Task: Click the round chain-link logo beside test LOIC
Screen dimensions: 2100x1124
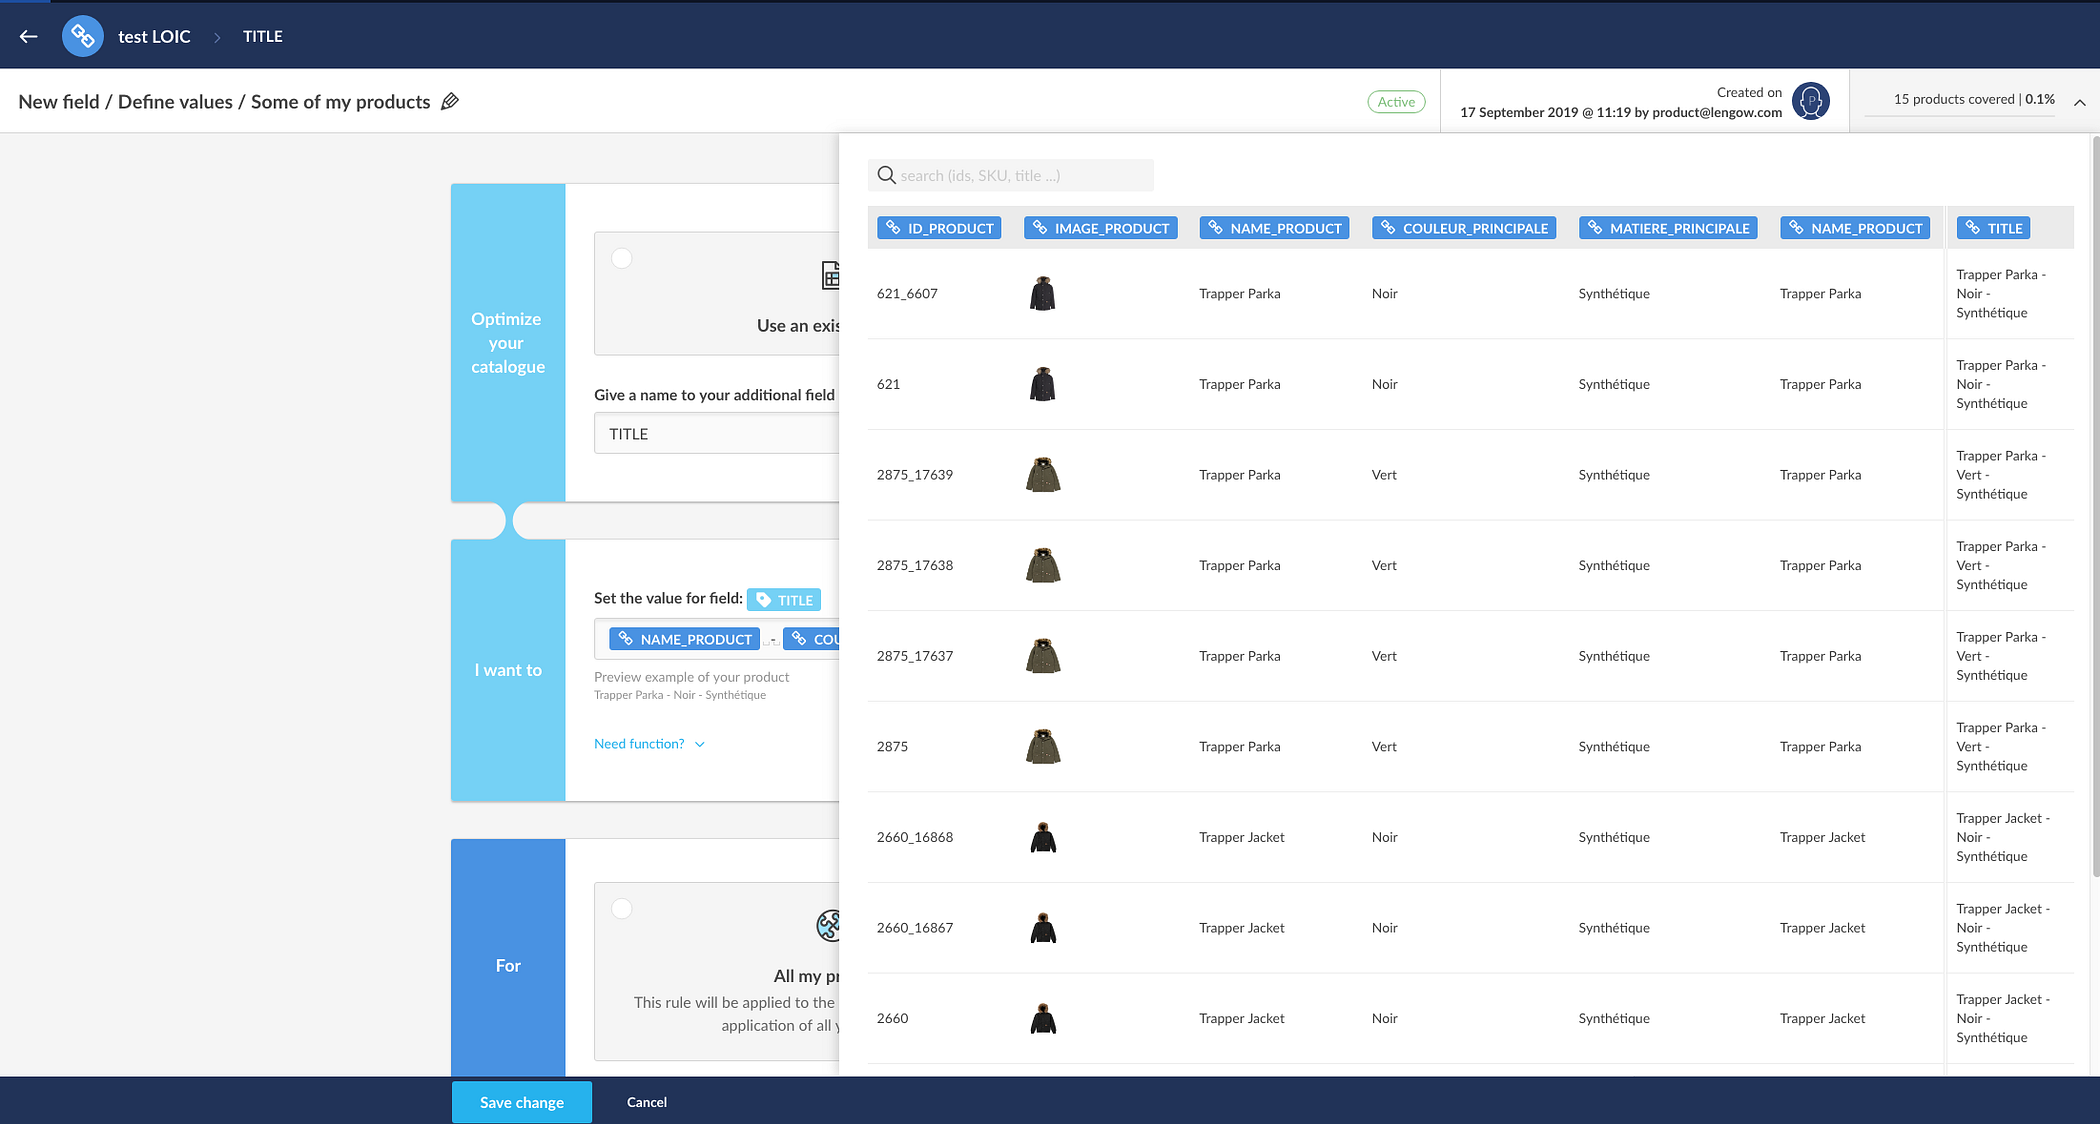Action: pyautogui.click(x=82, y=36)
